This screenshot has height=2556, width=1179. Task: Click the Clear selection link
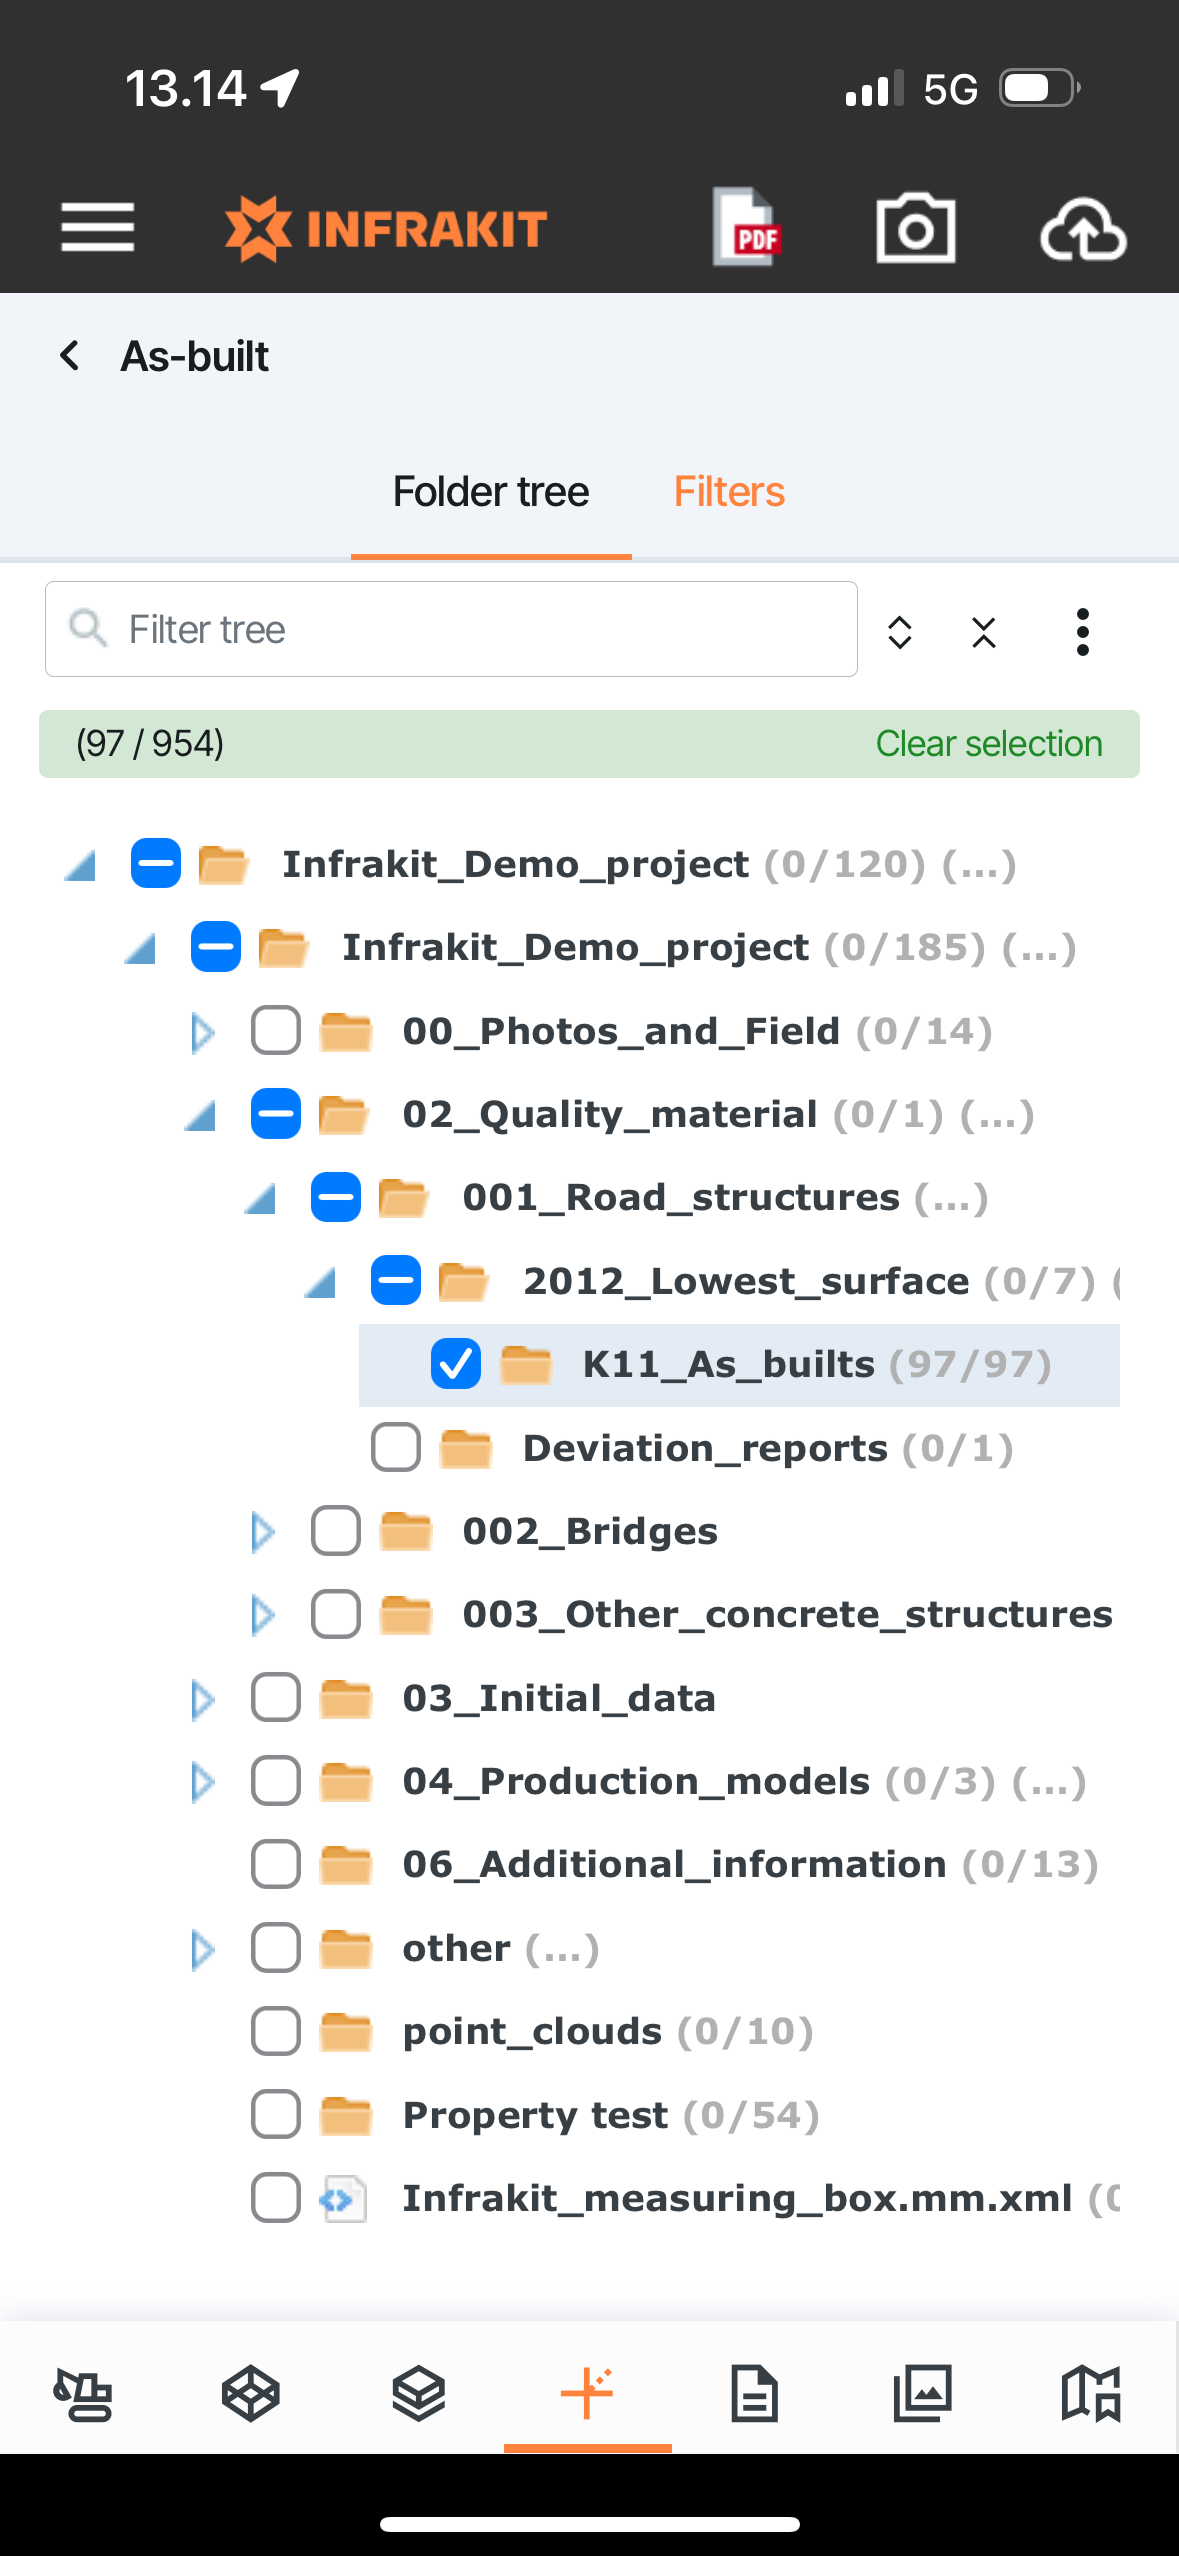[x=989, y=744]
